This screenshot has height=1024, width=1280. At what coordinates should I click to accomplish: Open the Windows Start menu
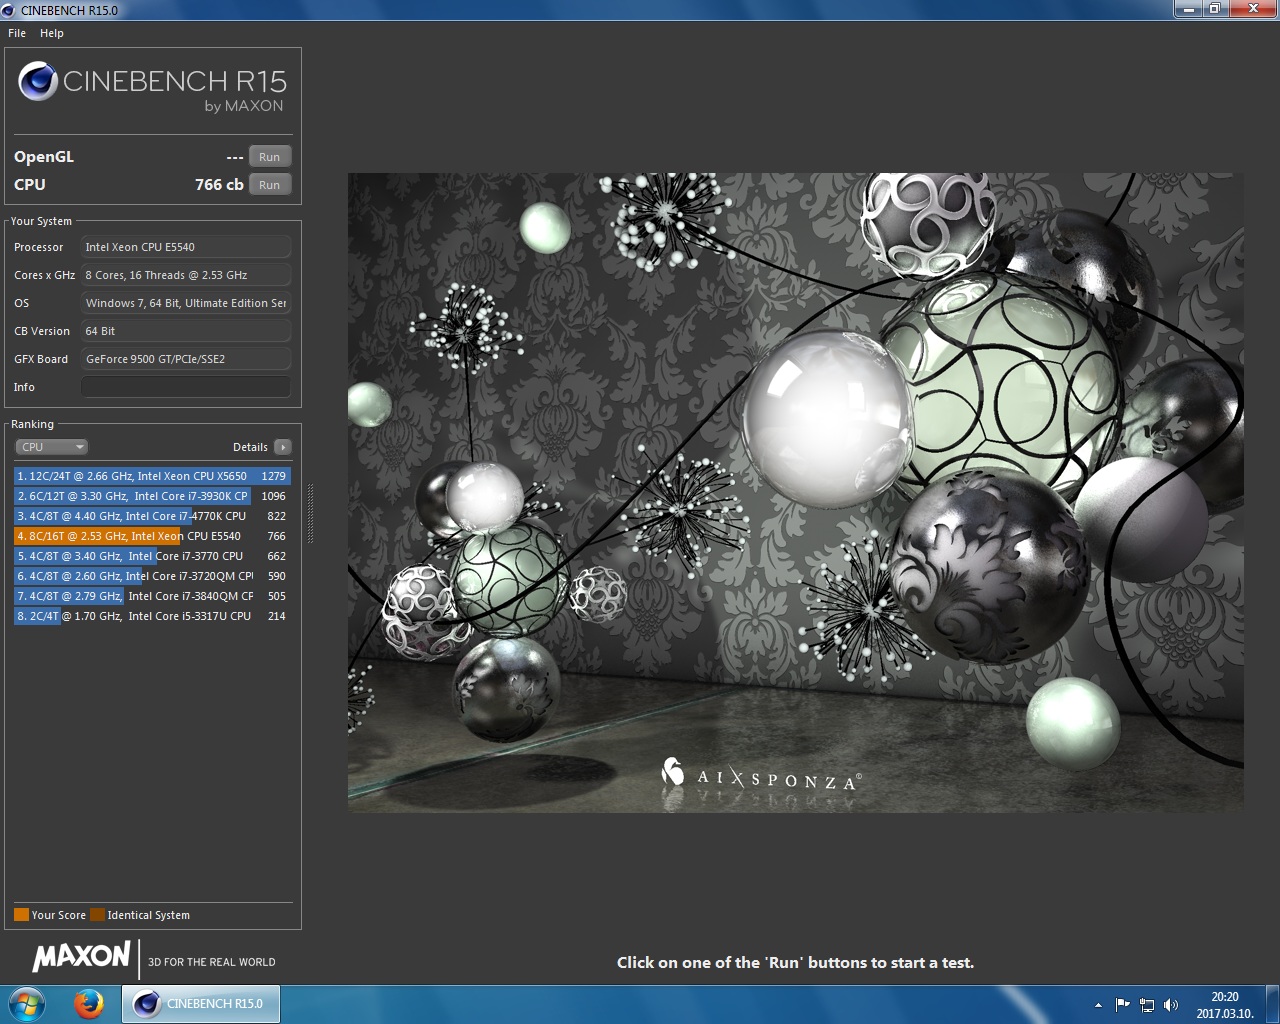pos(27,1004)
